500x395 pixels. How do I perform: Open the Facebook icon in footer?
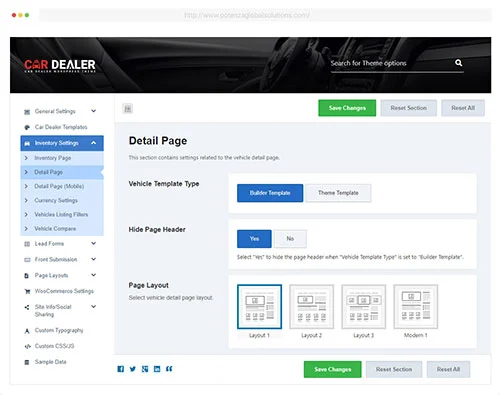coord(121,369)
